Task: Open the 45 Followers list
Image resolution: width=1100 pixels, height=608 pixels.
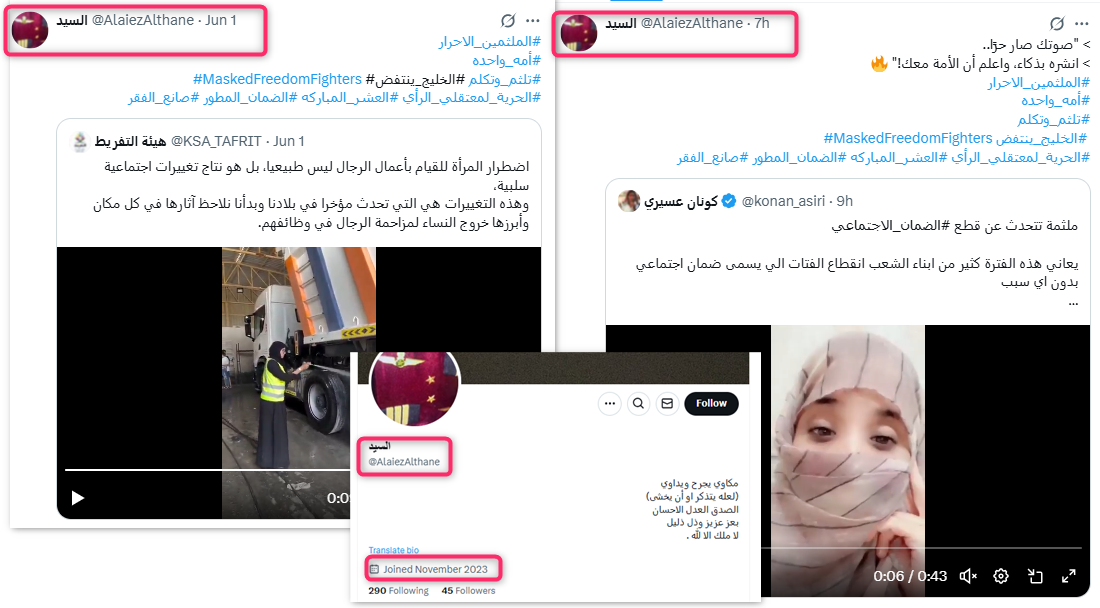Action: [x=468, y=590]
